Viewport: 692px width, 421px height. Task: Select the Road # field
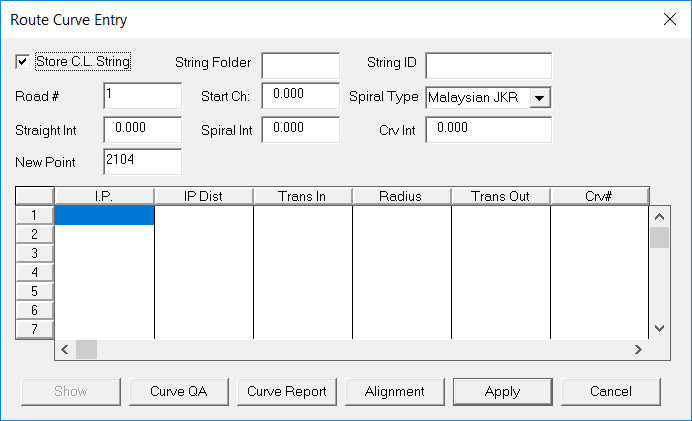click(141, 97)
